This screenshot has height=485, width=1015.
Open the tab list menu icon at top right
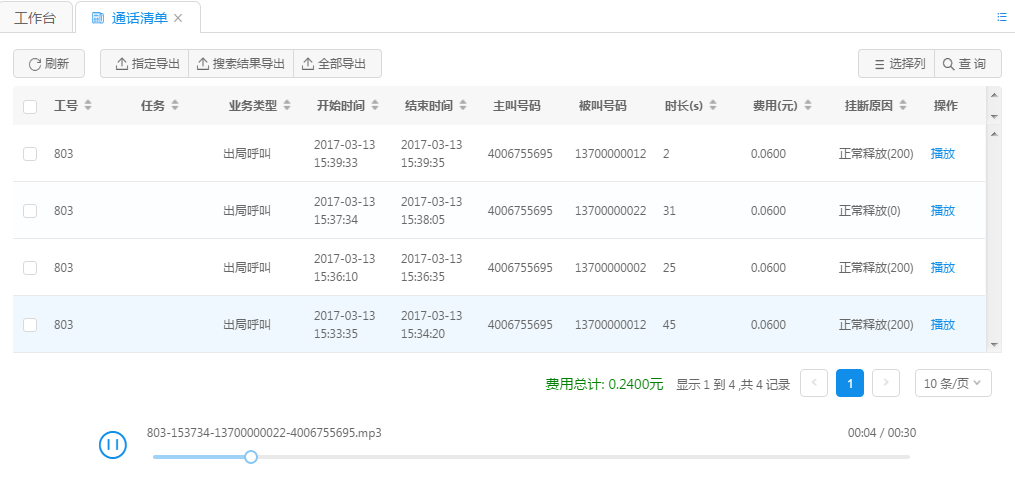1002,17
